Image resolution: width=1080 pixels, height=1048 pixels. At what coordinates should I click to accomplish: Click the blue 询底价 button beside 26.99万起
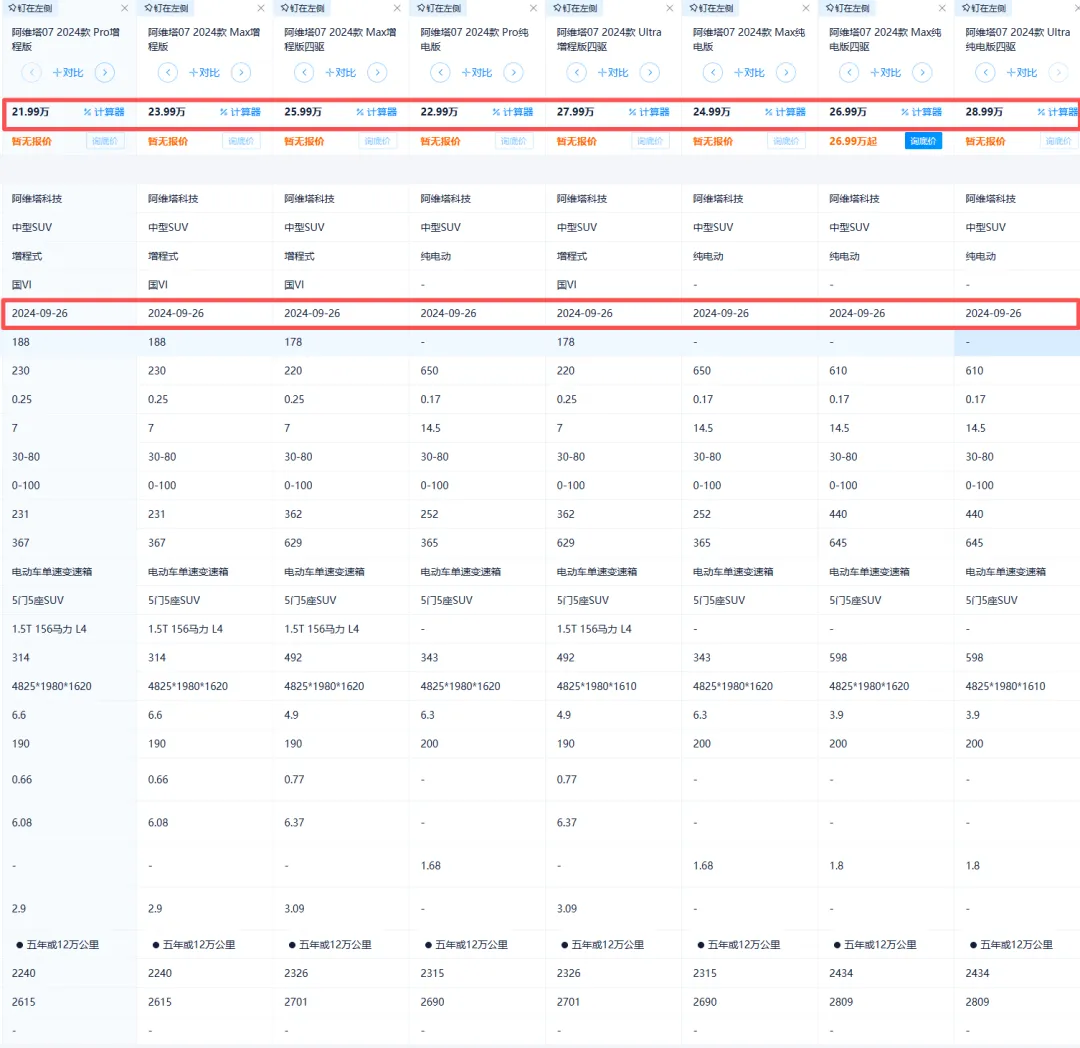(x=923, y=141)
